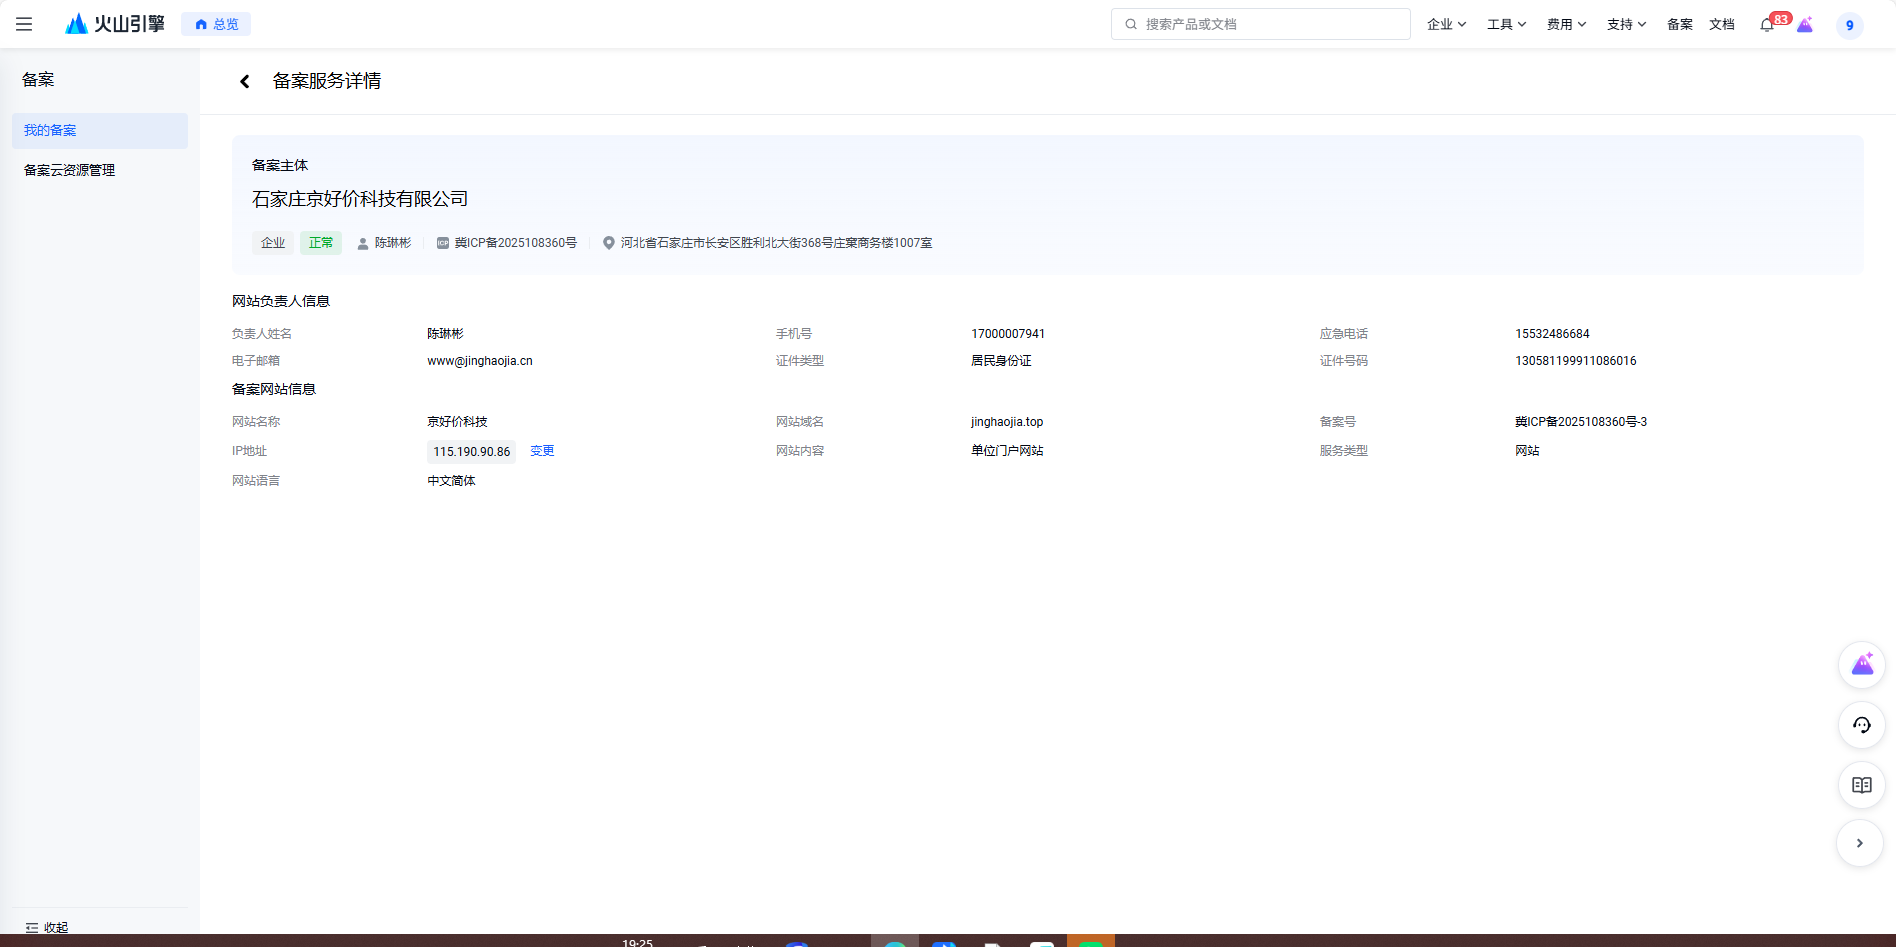Screen dimensions: 1896x947
Task: Click the 中文简体 language value
Action: [451, 481]
